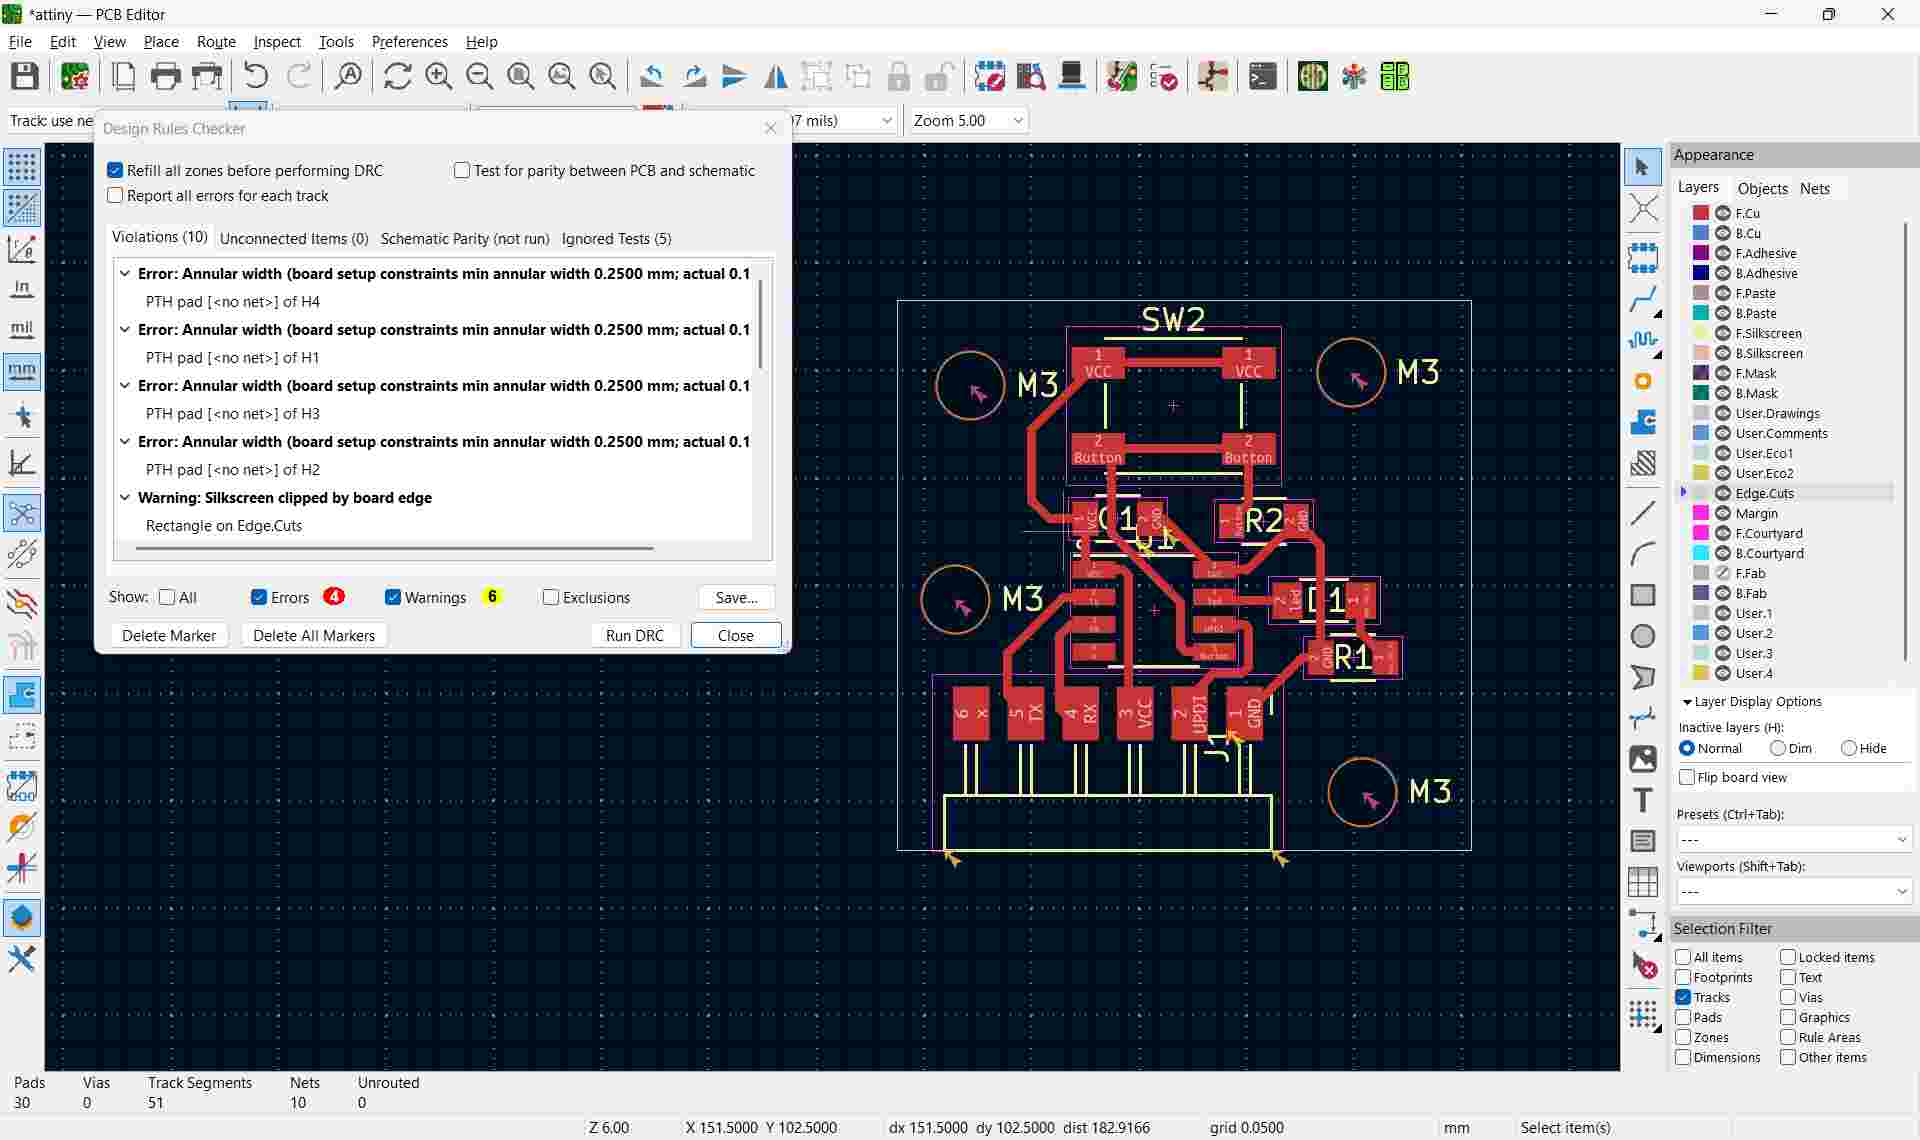Open the Scripting Console icon
Image resolution: width=1920 pixels, height=1140 pixels.
[1262, 77]
